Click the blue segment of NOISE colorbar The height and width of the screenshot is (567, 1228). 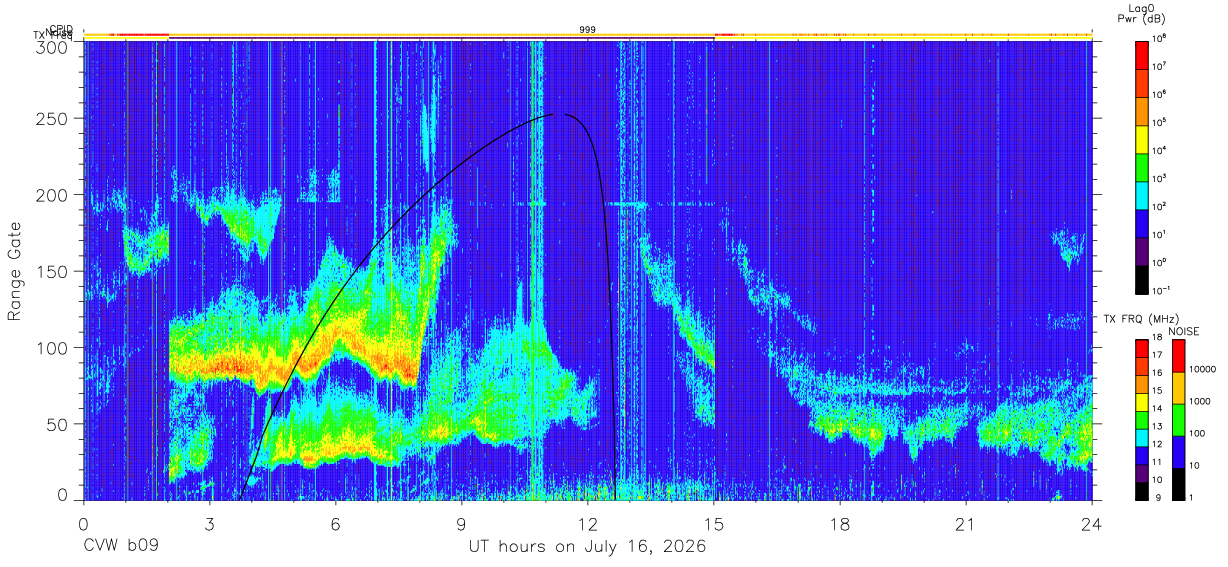tap(1178, 450)
